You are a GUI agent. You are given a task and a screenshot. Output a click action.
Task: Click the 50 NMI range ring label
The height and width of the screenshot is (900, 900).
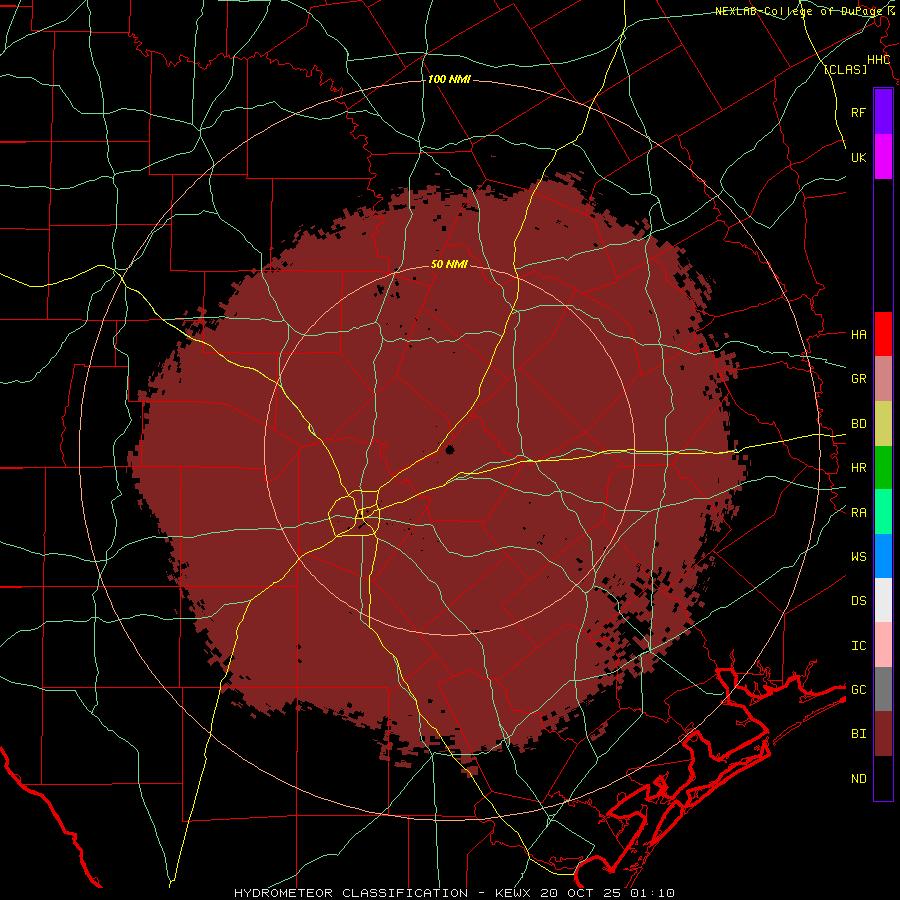(x=449, y=264)
